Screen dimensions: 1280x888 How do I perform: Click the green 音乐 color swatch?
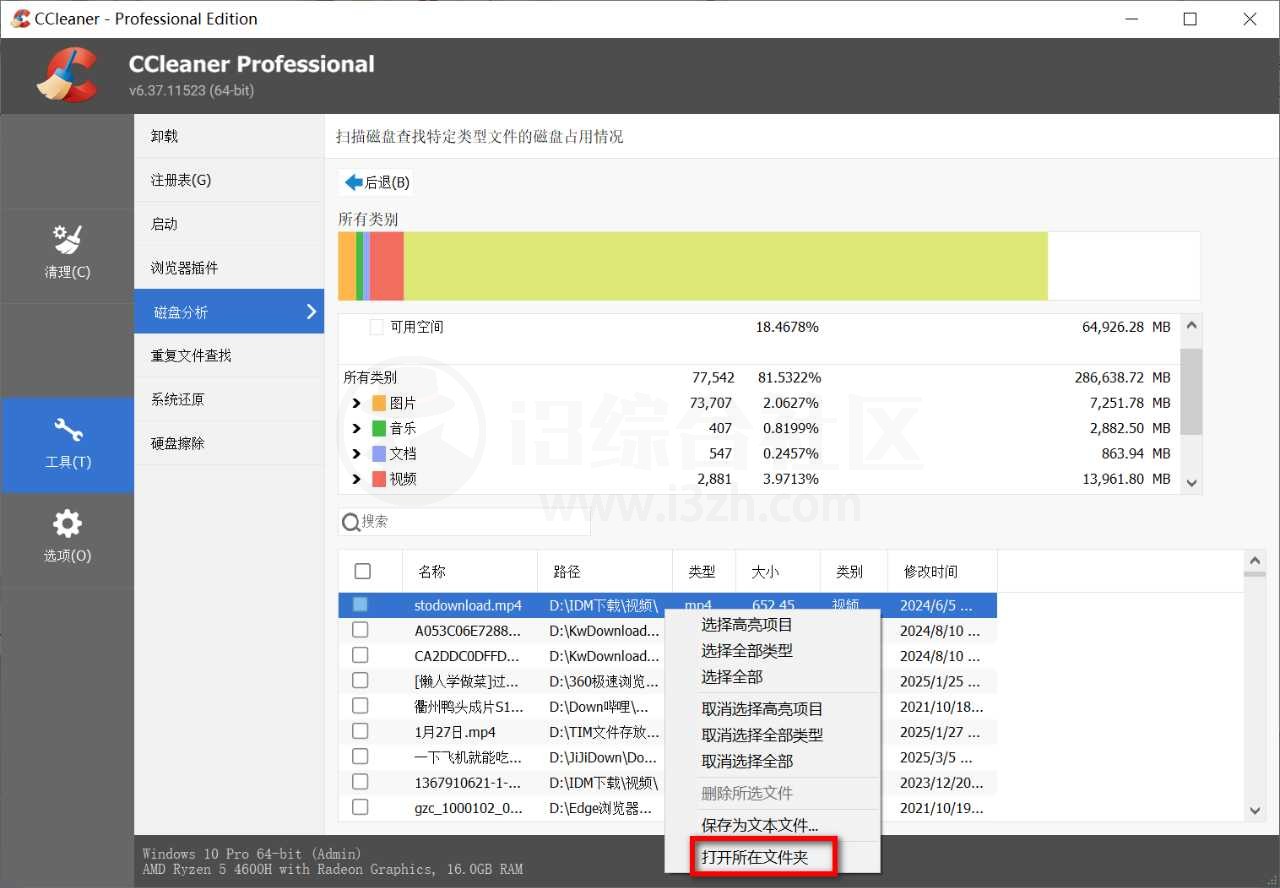point(379,428)
